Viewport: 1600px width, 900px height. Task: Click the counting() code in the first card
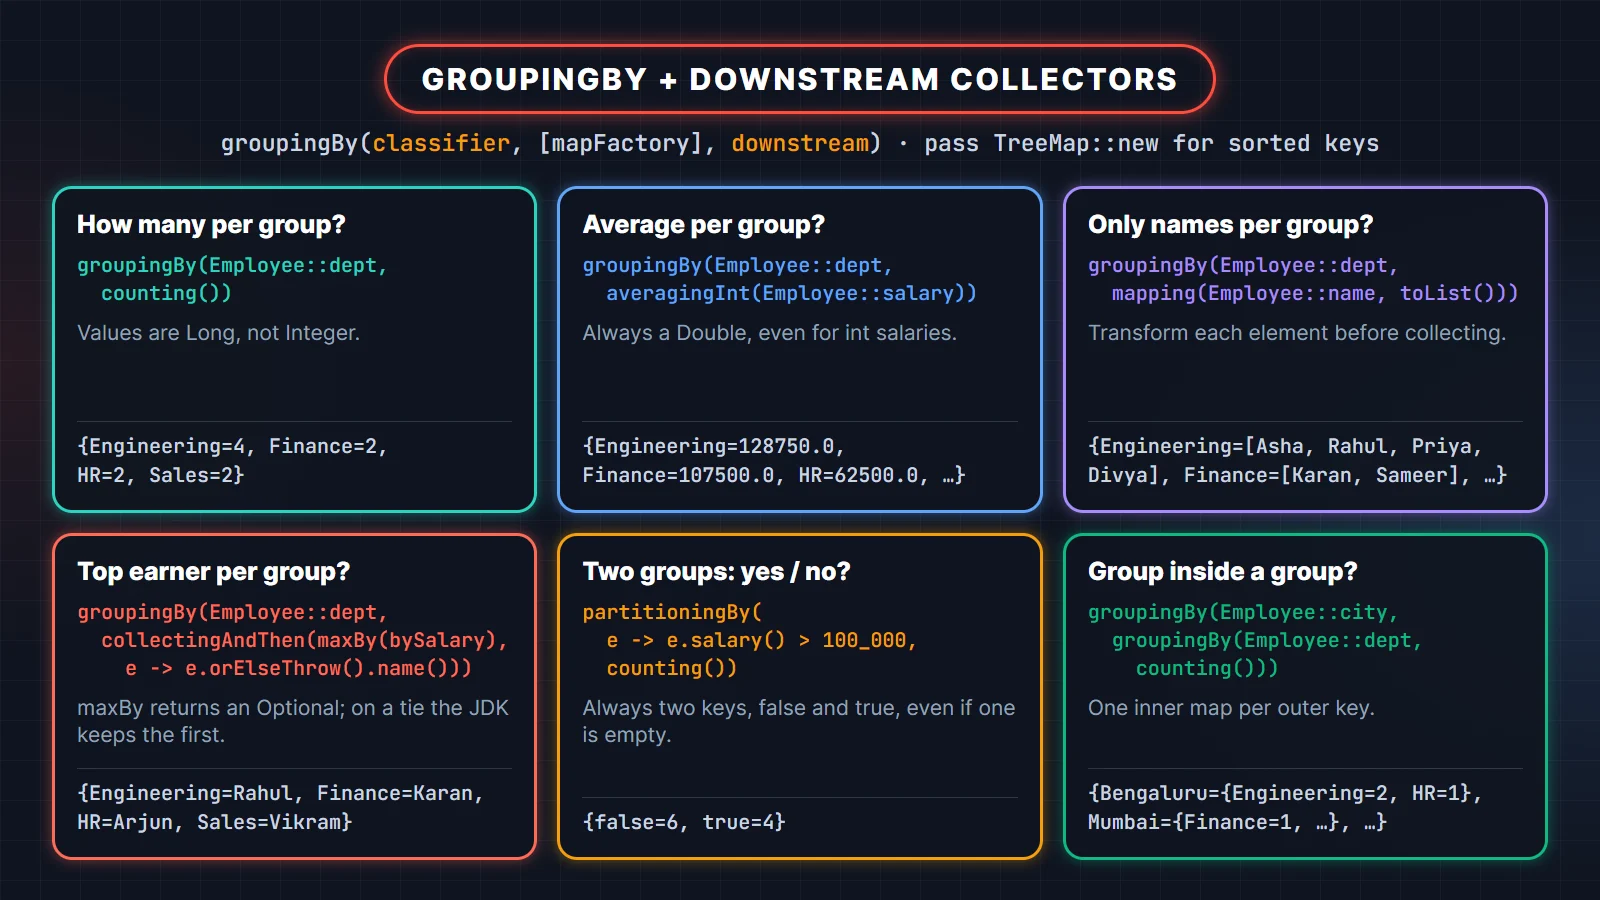click(x=166, y=293)
